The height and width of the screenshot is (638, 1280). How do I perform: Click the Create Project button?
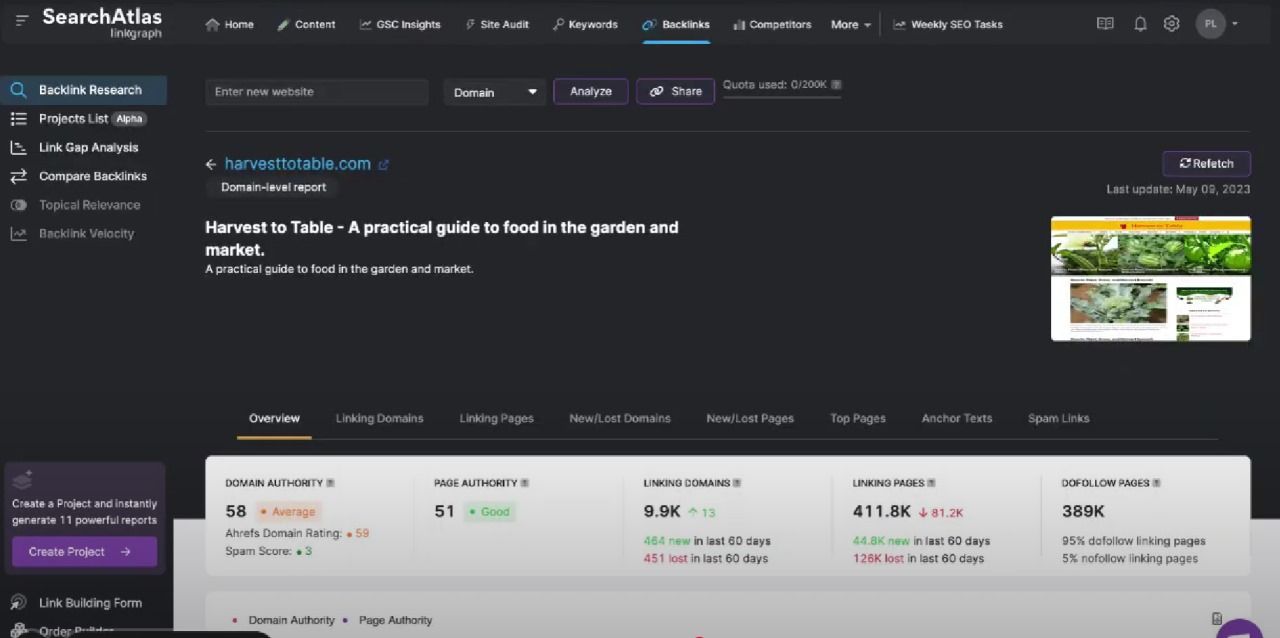pos(84,551)
